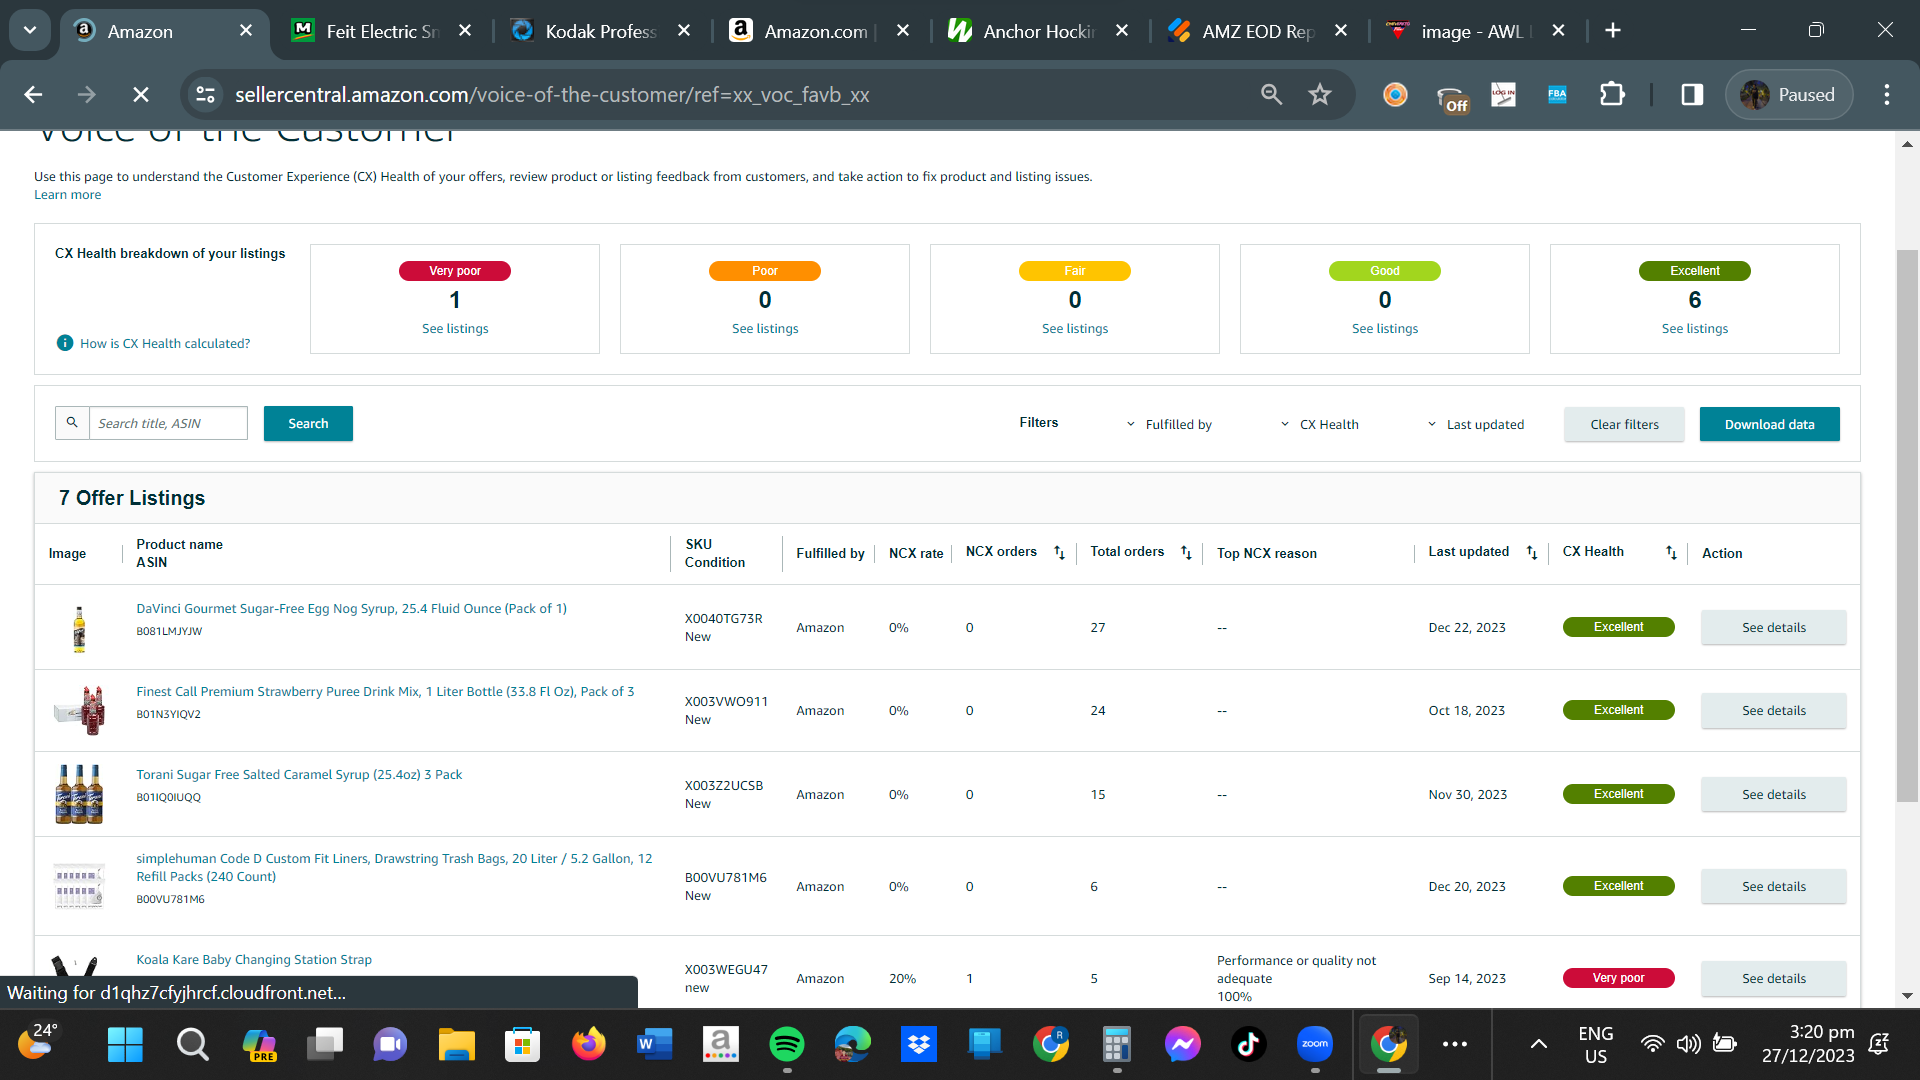Open the page zoom magnifier in address bar
Screen dimensions: 1920x1080
tap(1271, 95)
